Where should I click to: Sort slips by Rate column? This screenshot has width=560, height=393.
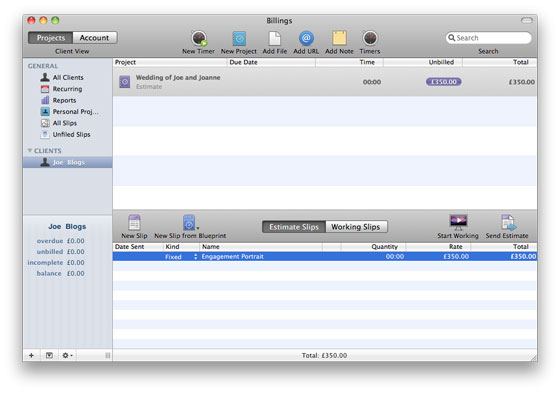pyautogui.click(x=438, y=247)
